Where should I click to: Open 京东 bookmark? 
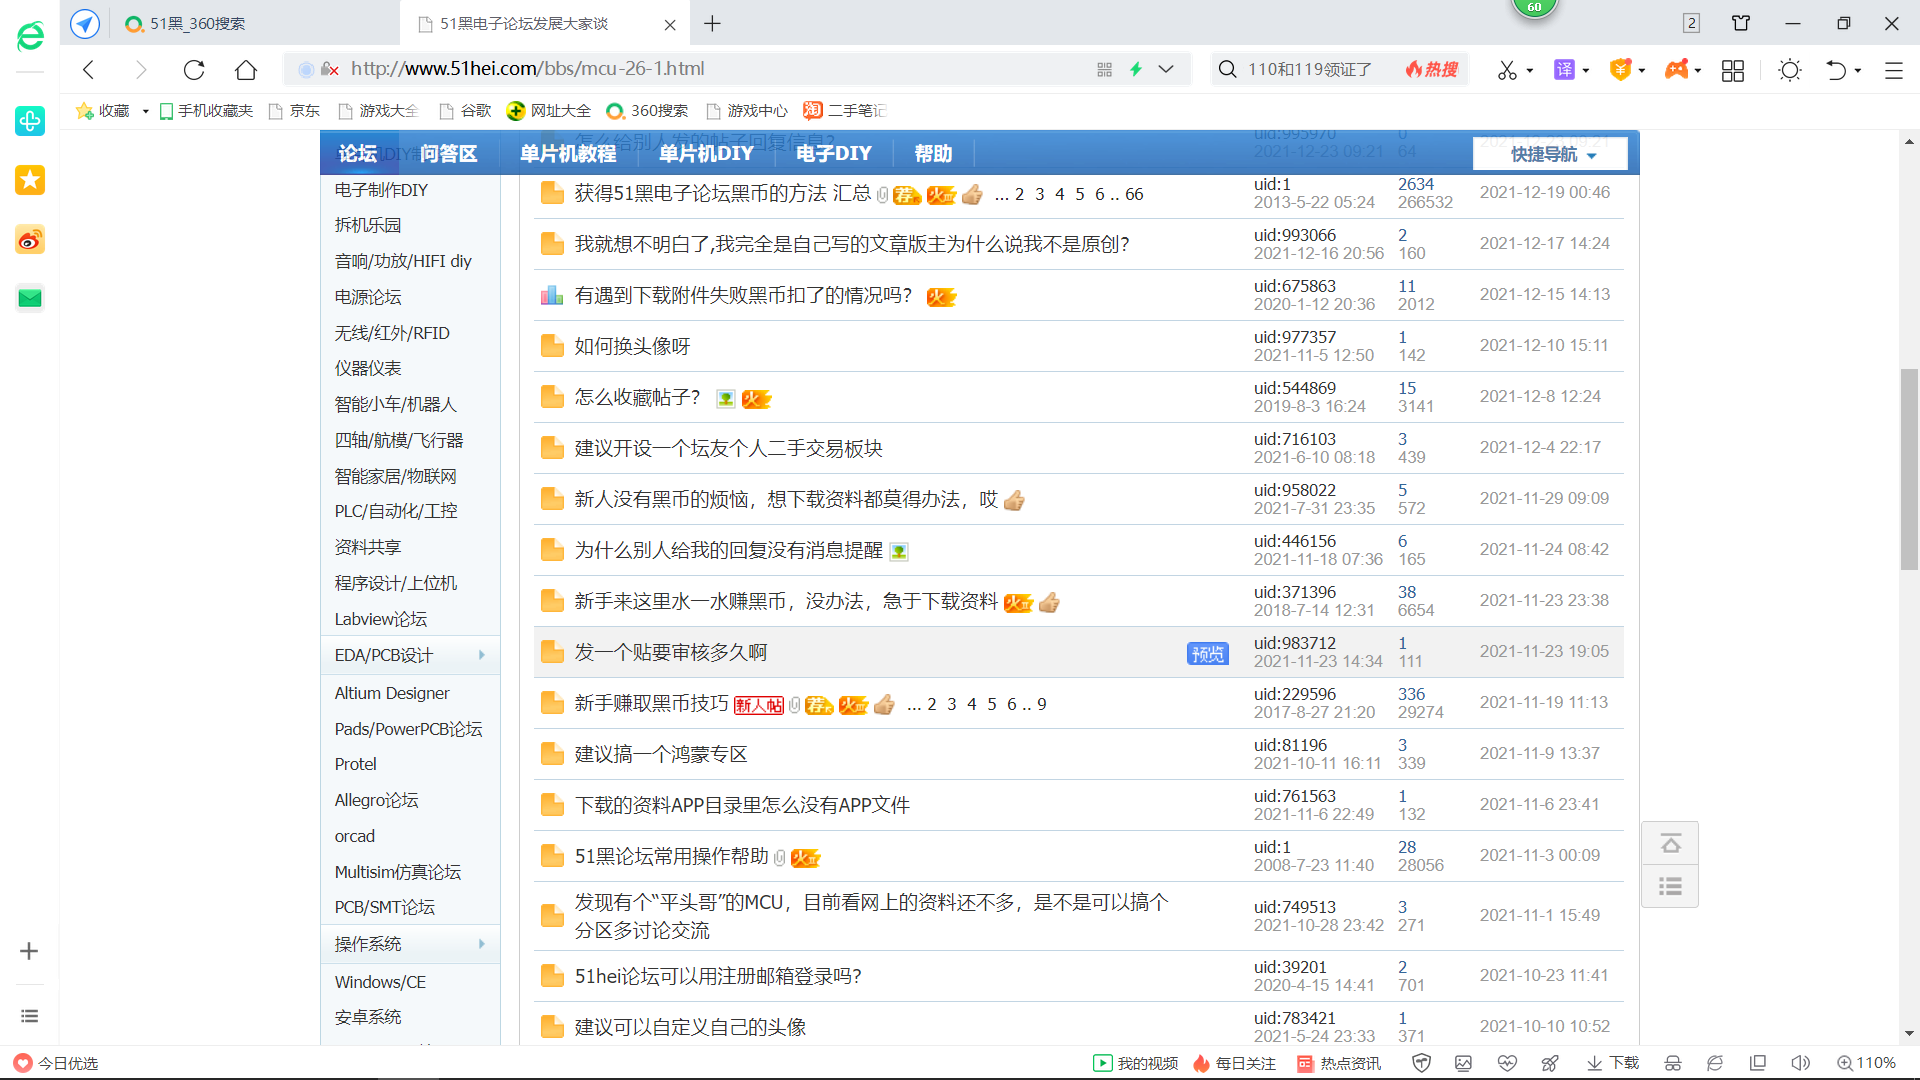tap(295, 111)
